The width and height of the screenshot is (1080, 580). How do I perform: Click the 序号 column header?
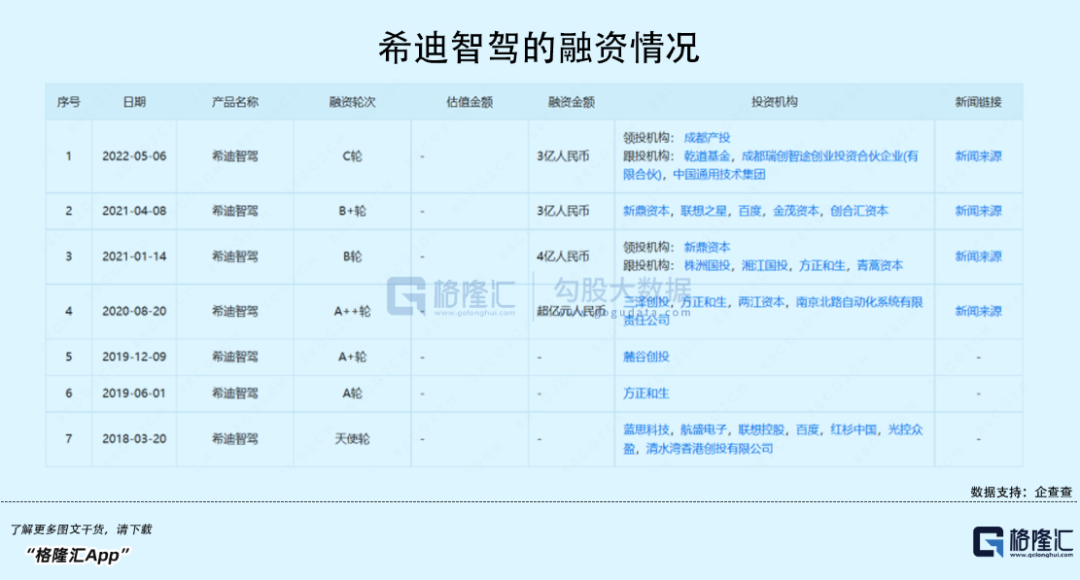[x=68, y=102]
